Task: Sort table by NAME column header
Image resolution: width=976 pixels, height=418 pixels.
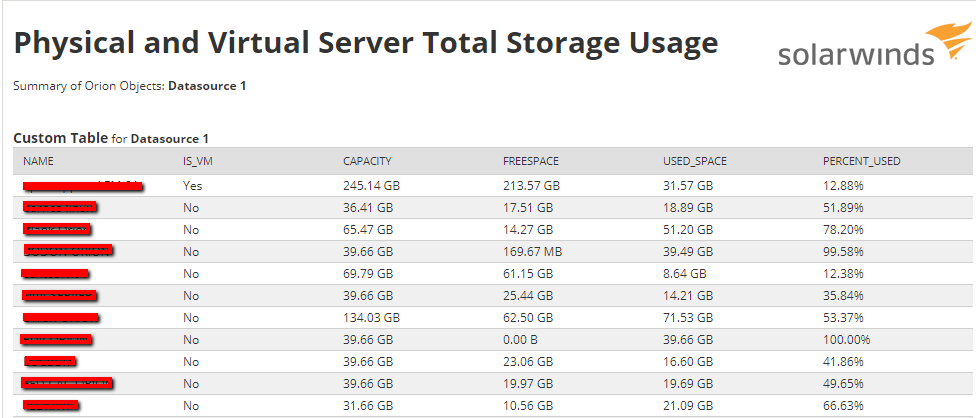Action: [x=38, y=161]
